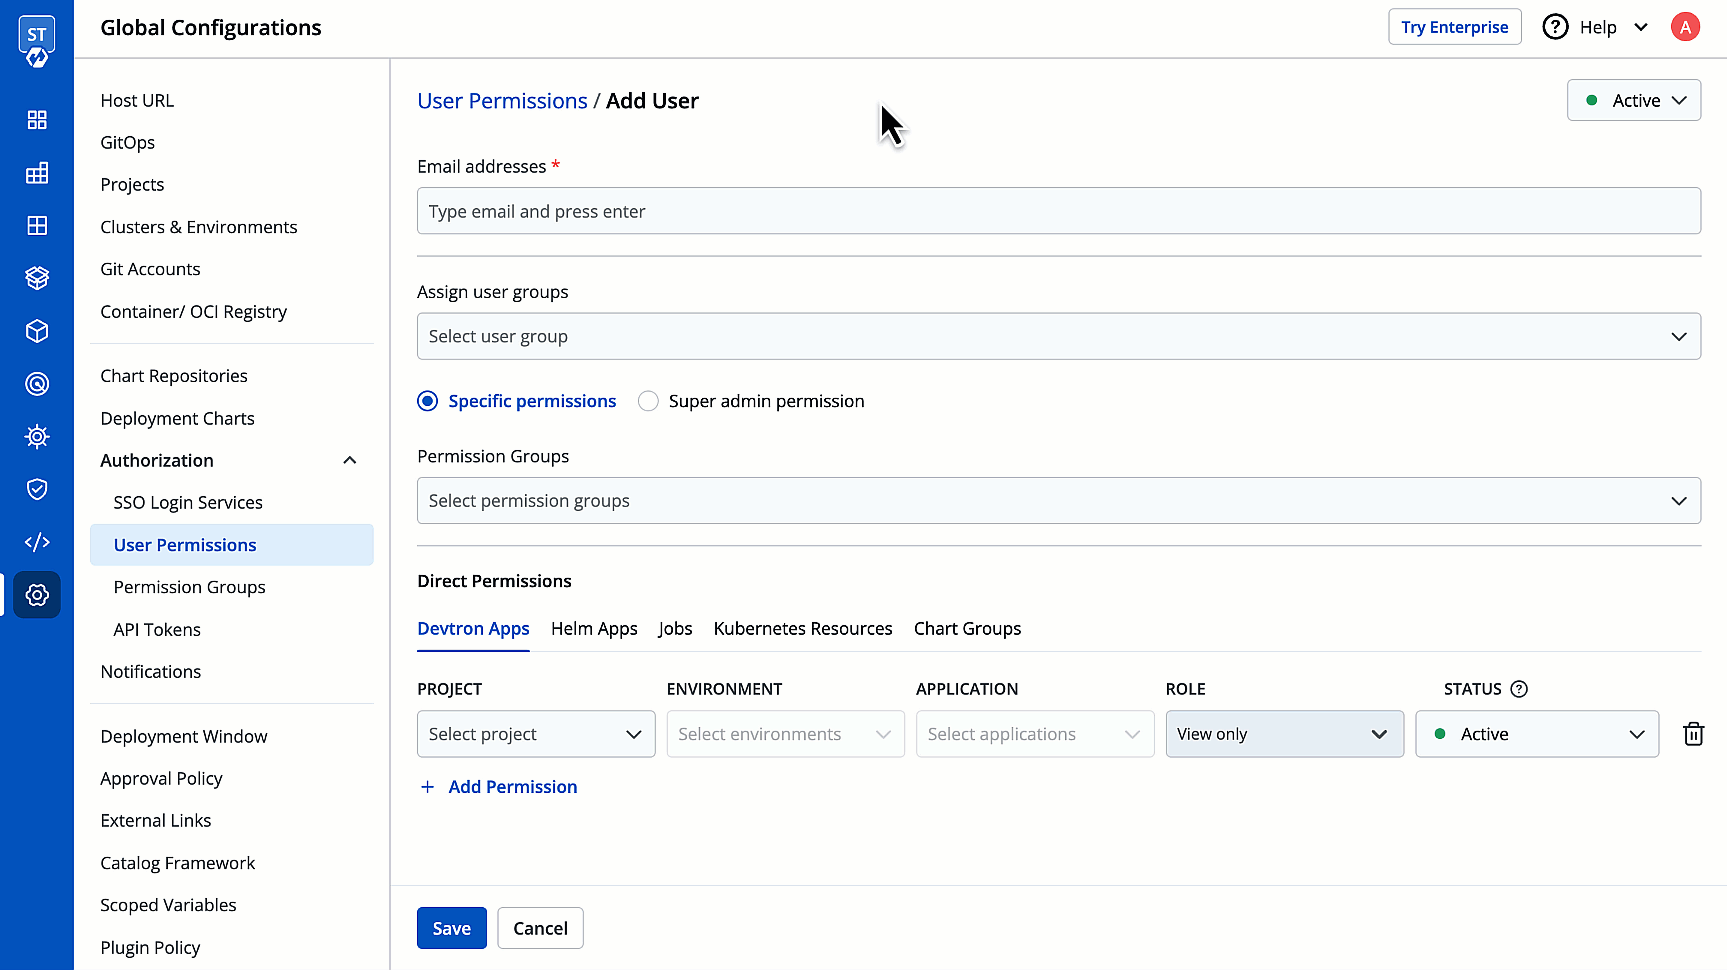Go back via User Permissions breadcrumb link
Screen dimensions: 1727x970
(x=502, y=101)
